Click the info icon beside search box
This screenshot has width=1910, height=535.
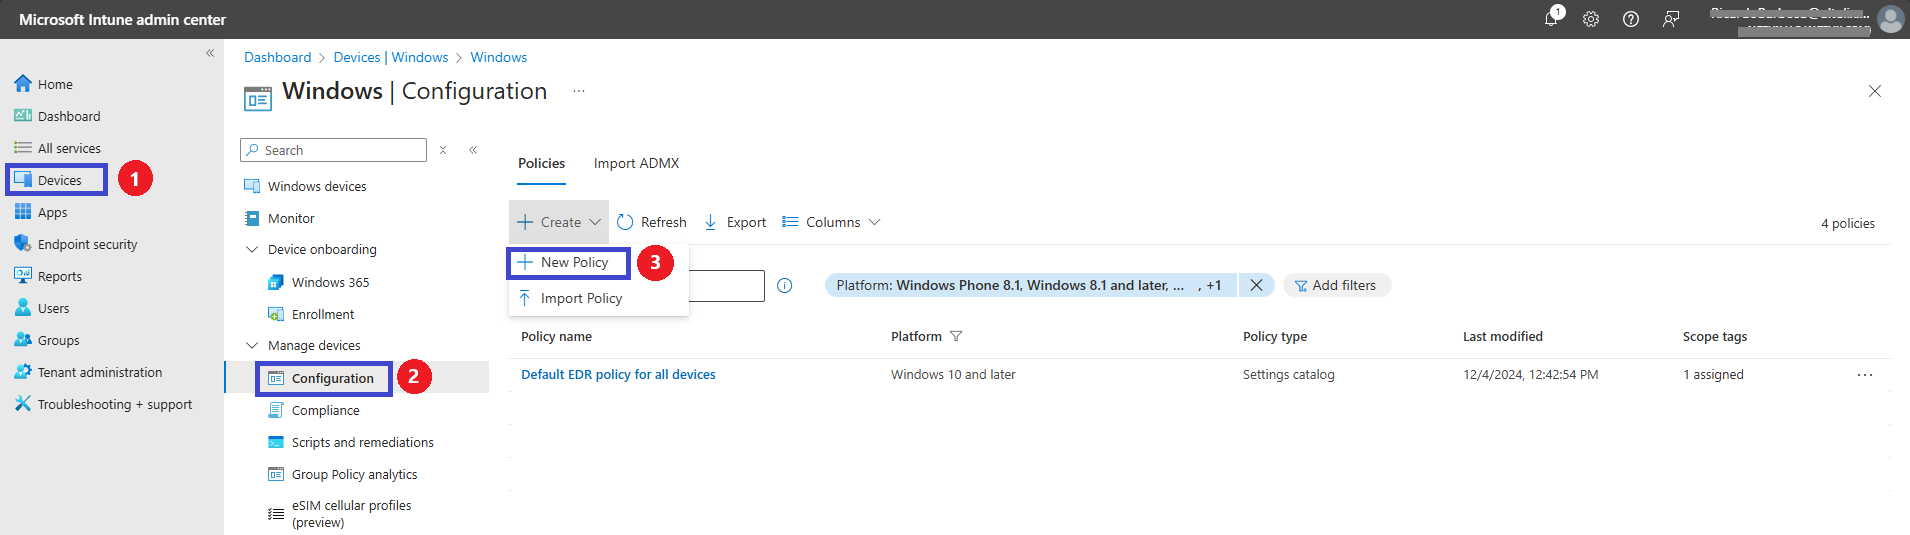(x=785, y=286)
